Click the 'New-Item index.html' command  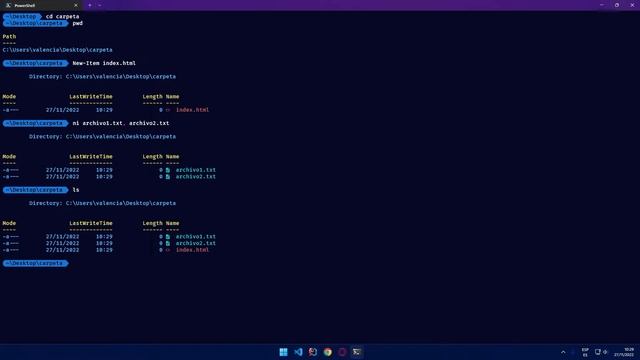(x=104, y=63)
